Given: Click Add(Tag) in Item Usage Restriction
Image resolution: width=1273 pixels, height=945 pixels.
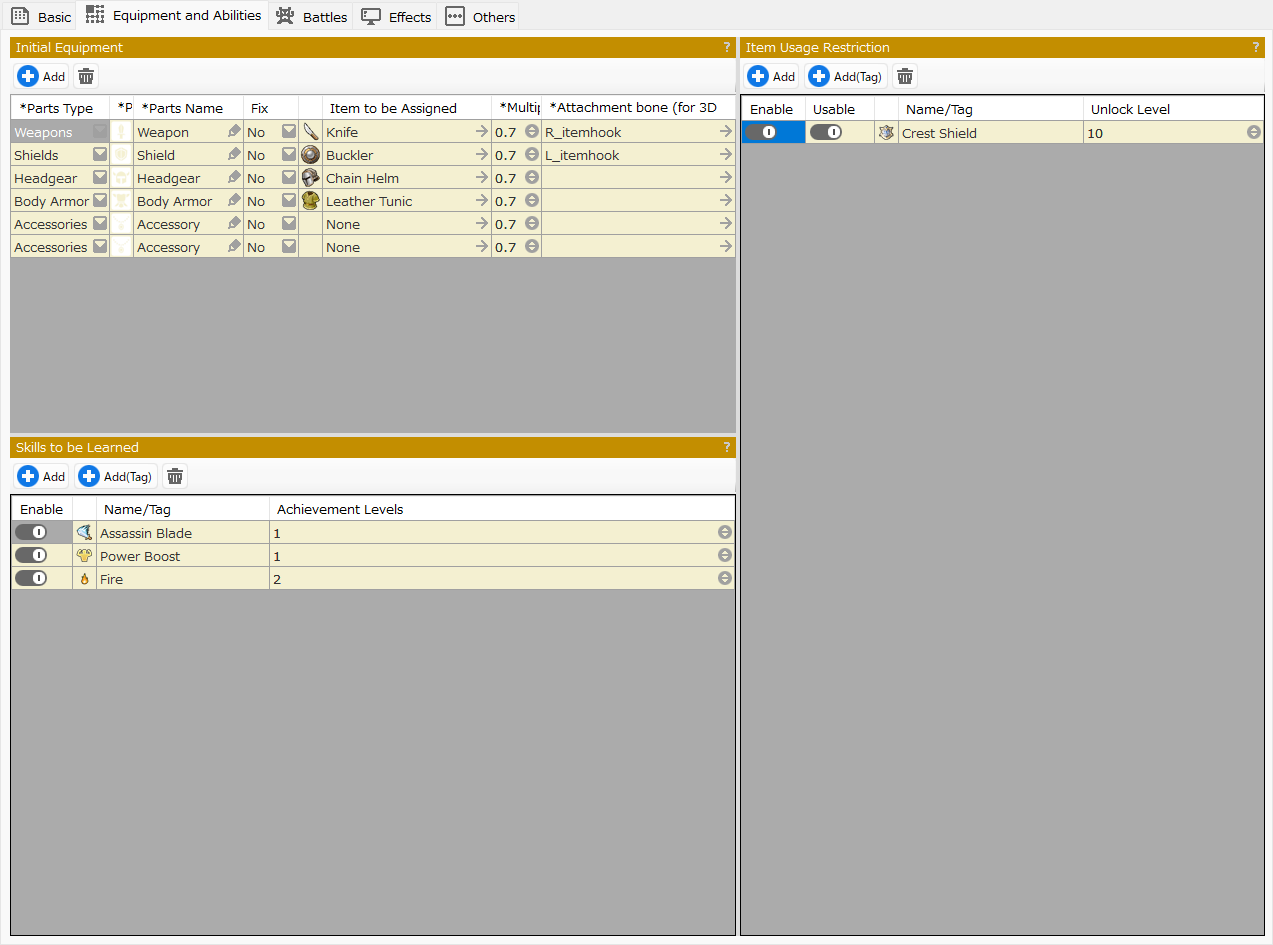Looking at the screenshot, I should coord(846,77).
